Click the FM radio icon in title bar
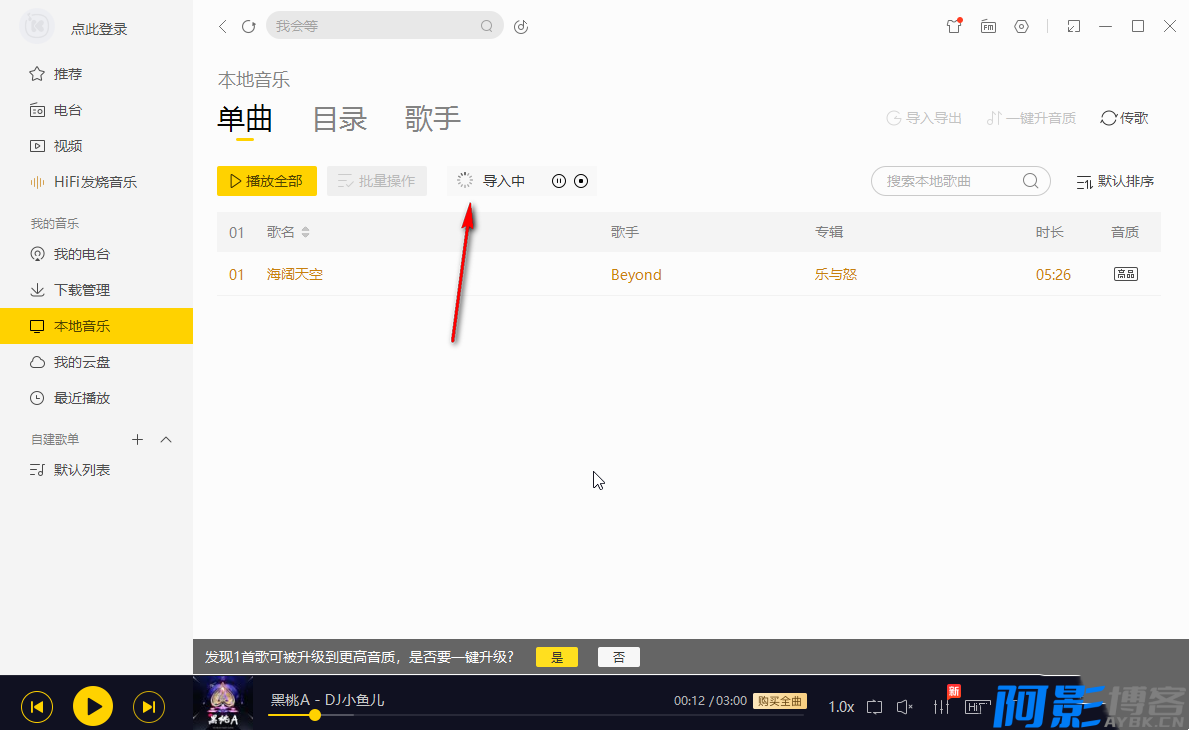The image size is (1189, 730). pos(988,27)
